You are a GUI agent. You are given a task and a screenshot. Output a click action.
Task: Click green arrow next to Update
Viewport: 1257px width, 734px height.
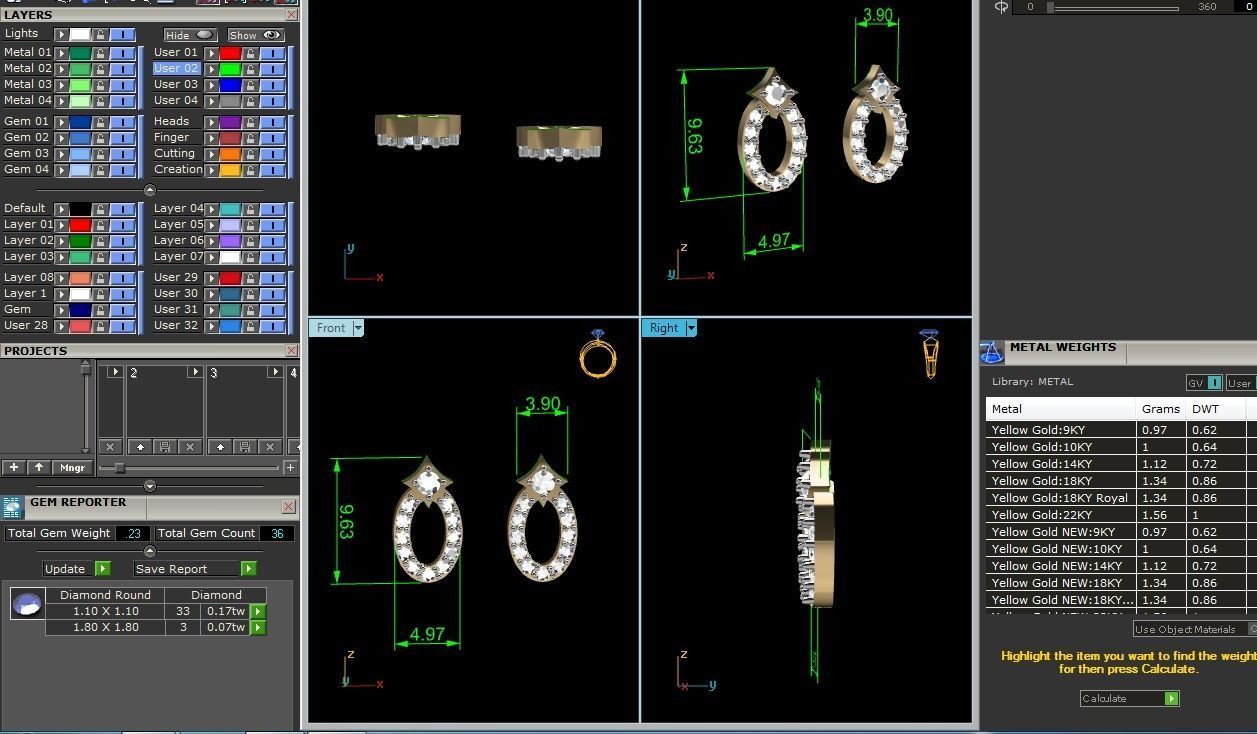coord(102,568)
